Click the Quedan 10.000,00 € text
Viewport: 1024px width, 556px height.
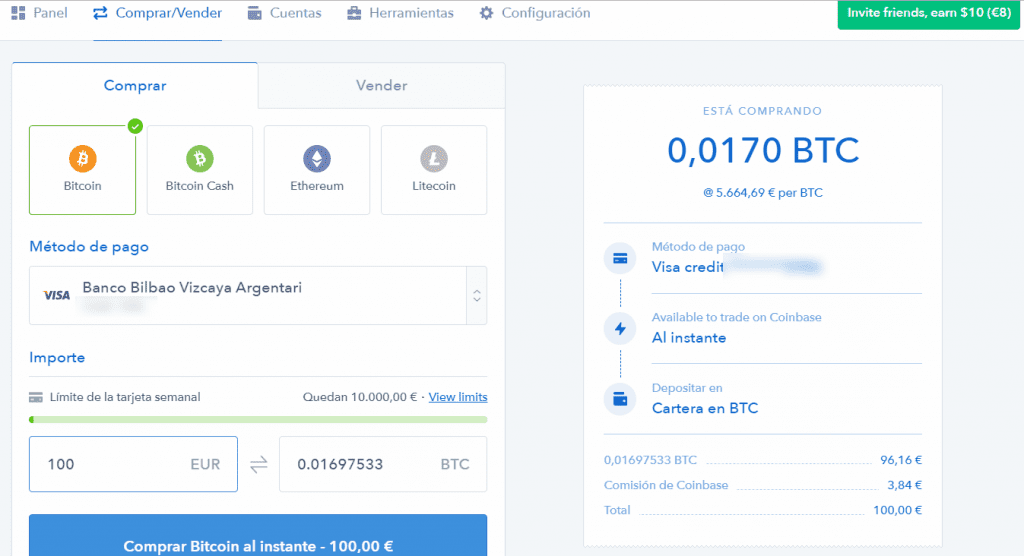(x=360, y=397)
